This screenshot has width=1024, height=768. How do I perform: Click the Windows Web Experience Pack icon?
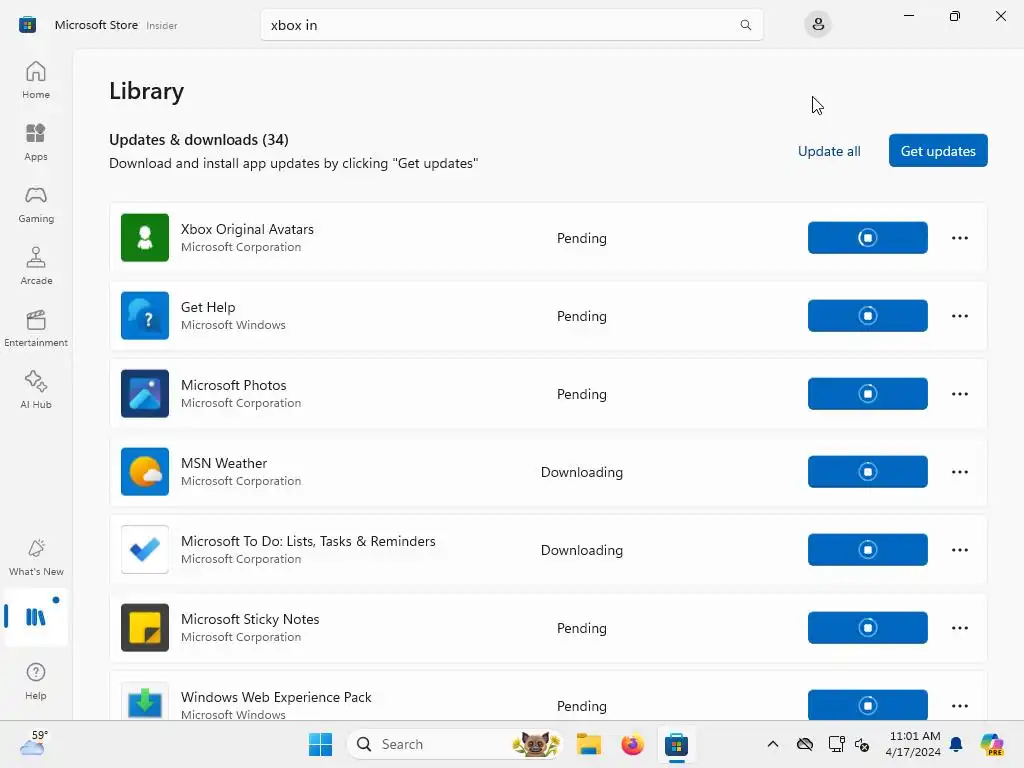coord(145,701)
